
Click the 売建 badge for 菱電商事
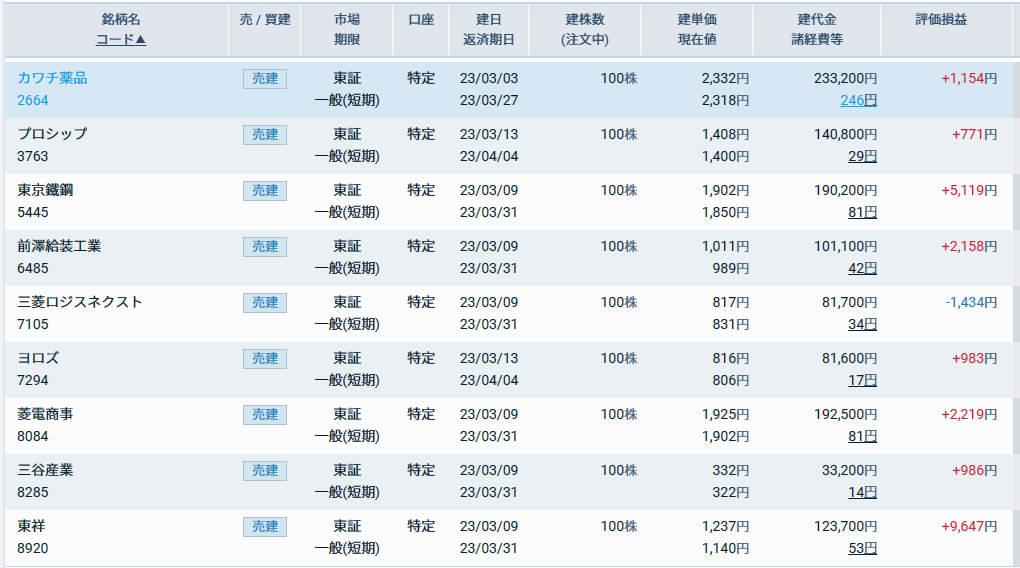click(x=265, y=414)
